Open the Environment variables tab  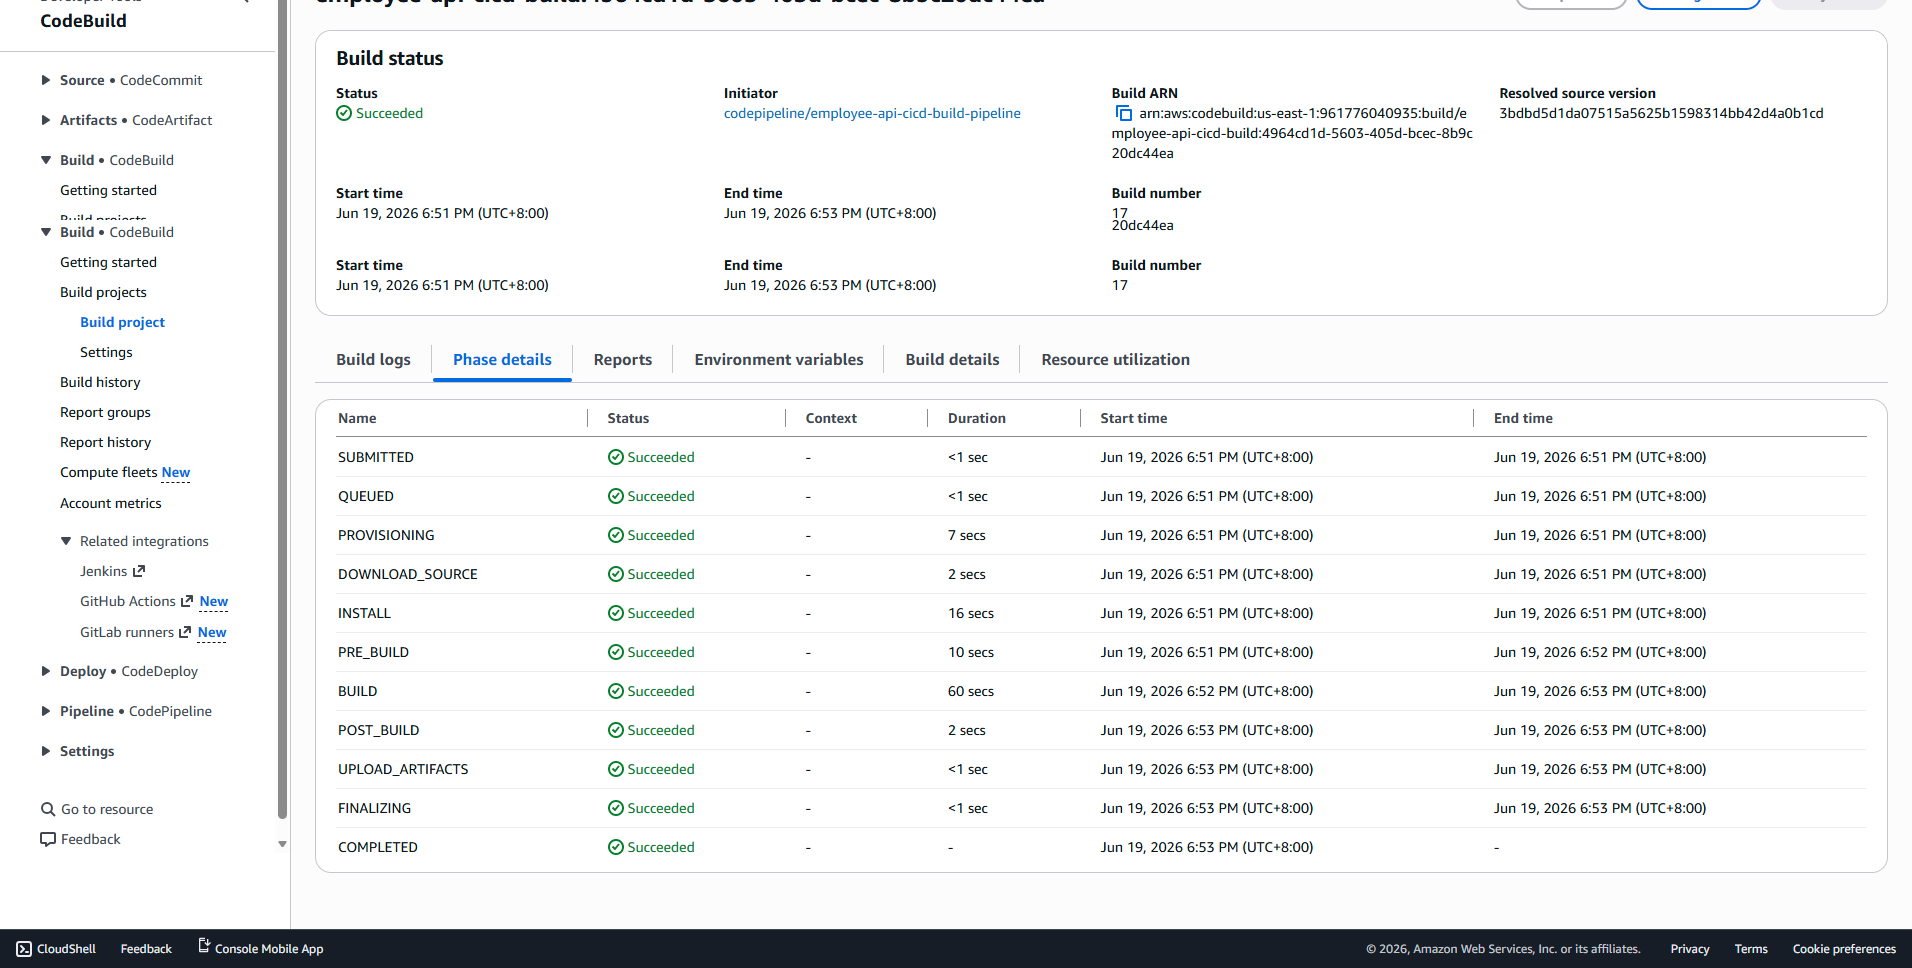point(778,360)
